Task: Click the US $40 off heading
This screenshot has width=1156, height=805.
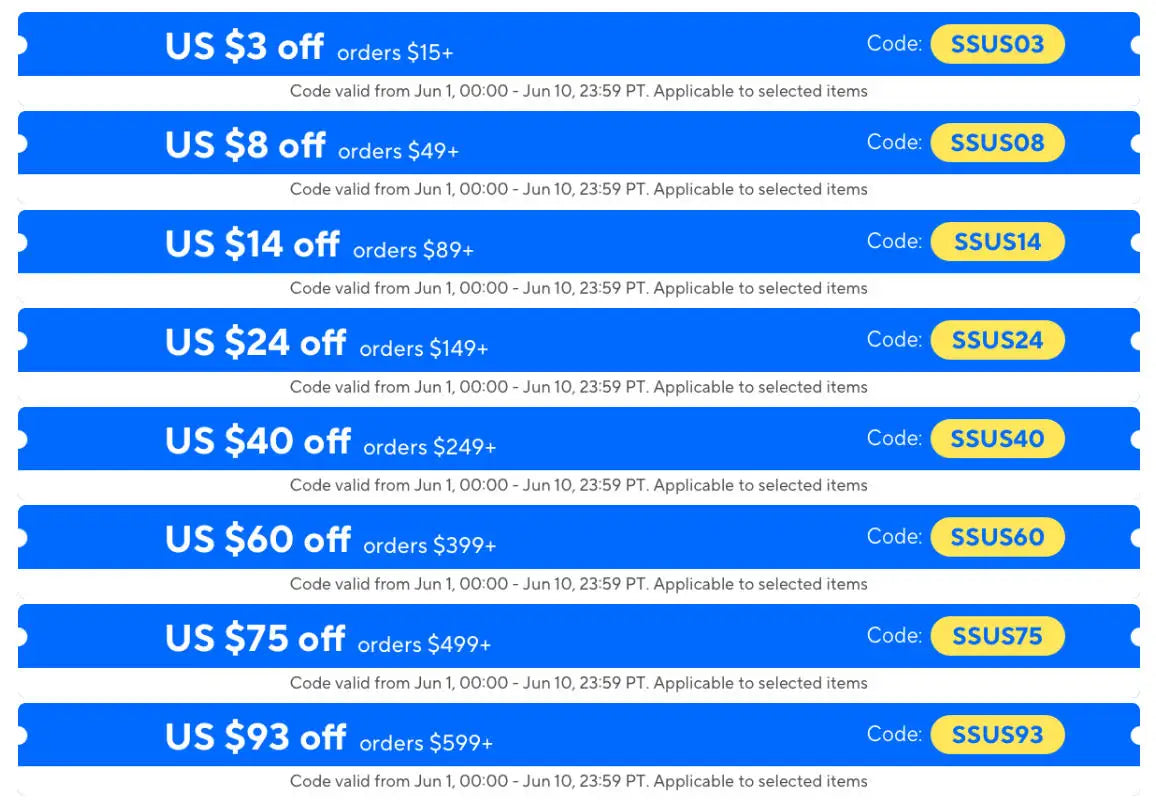Action: coord(257,441)
